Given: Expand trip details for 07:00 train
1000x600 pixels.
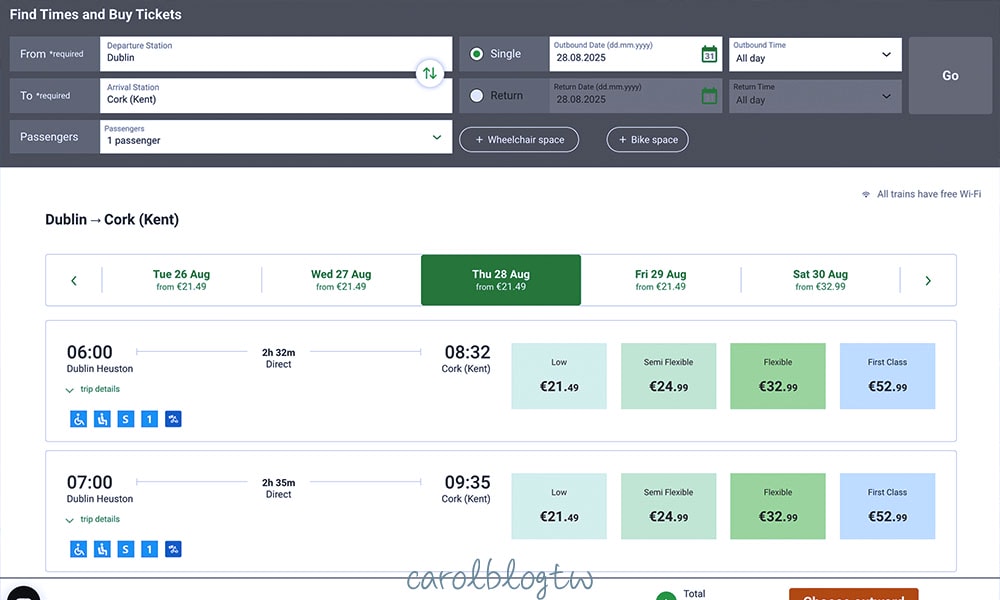Looking at the screenshot, I should pos(93,519).
